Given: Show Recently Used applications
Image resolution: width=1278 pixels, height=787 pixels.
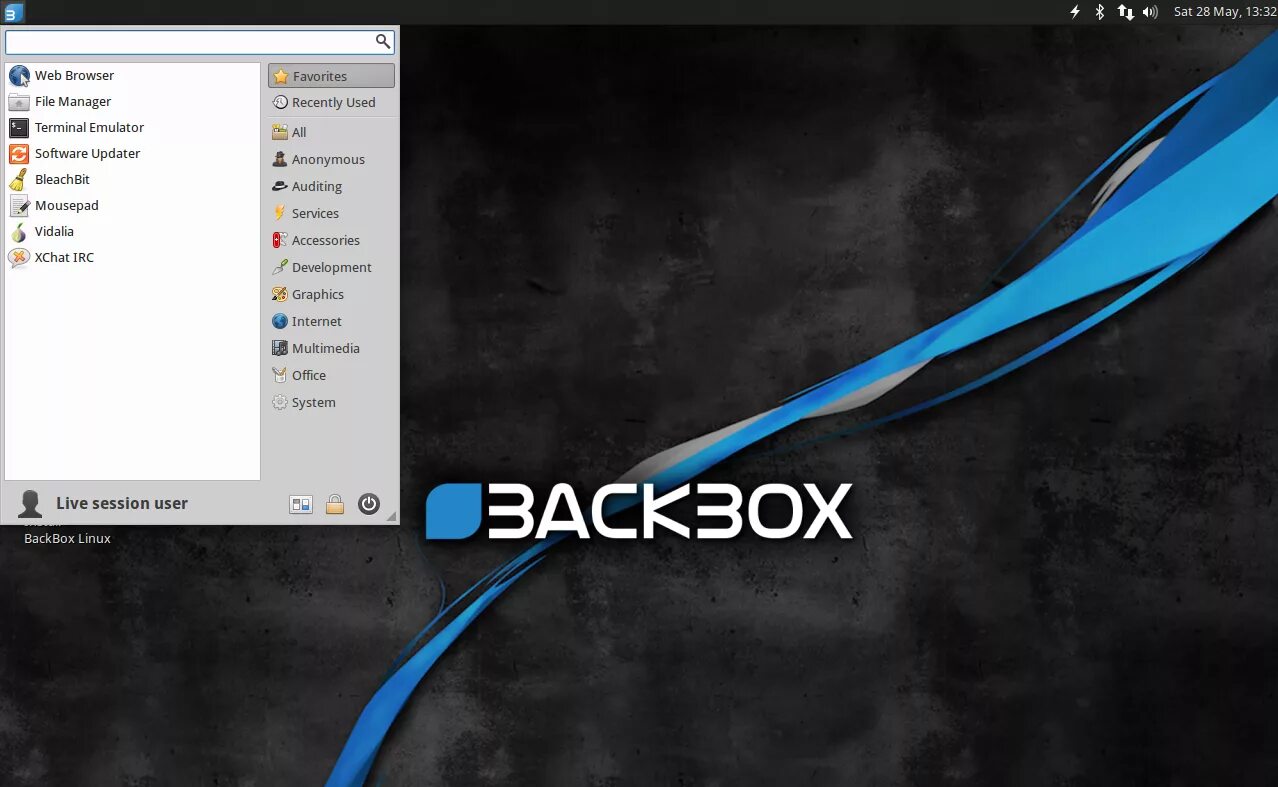Looking at the screenshot, I should tap(331, 102).
